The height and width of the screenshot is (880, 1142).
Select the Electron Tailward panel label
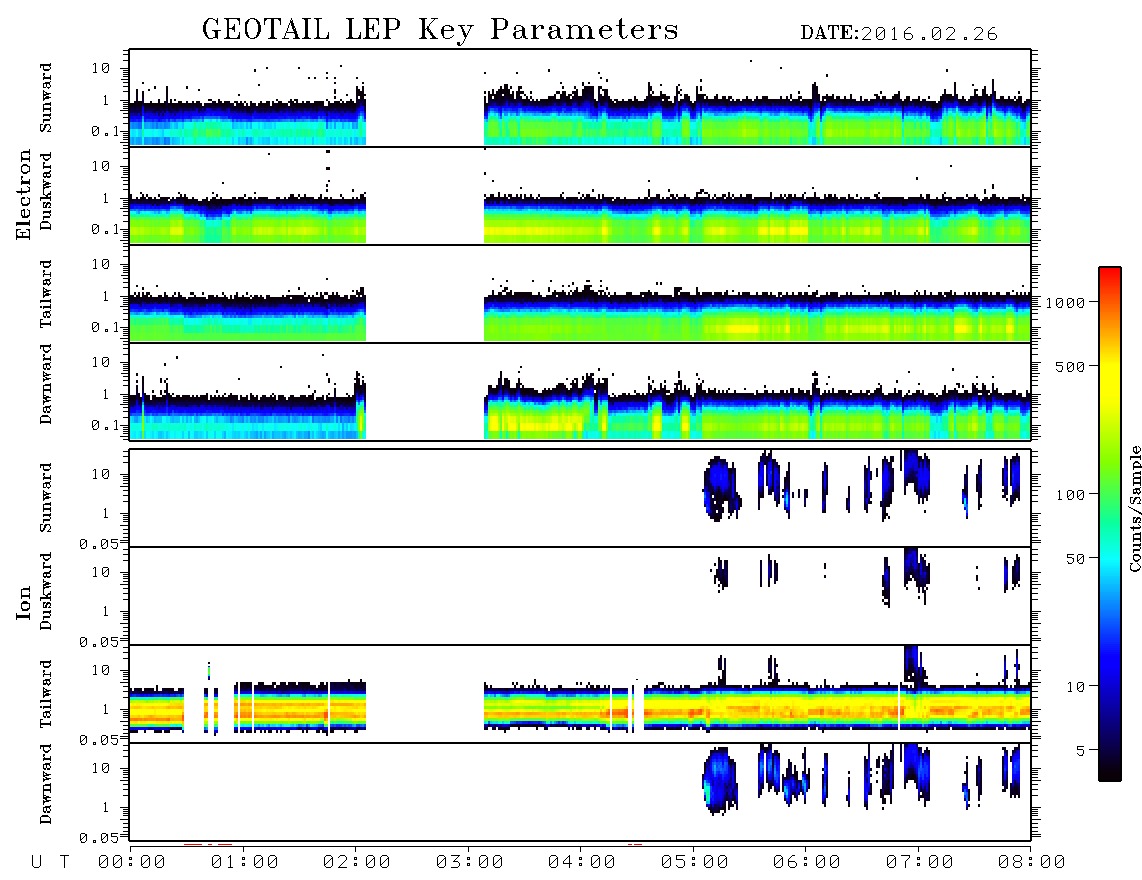(x=46, y=294)
